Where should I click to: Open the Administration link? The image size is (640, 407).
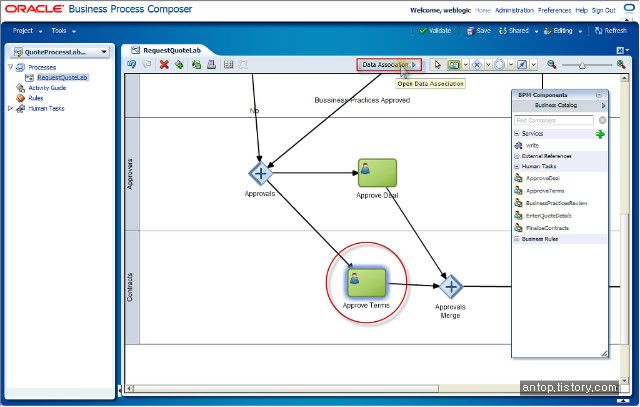(x=514, y=10)
